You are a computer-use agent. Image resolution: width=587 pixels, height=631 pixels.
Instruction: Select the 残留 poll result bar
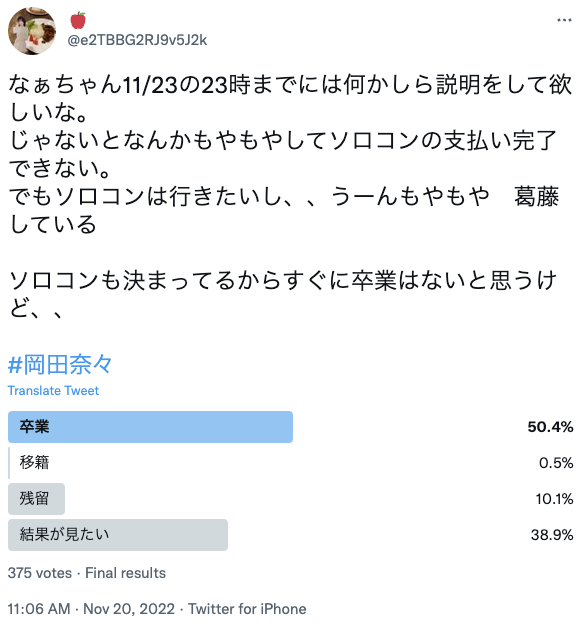tap(37, 499)
